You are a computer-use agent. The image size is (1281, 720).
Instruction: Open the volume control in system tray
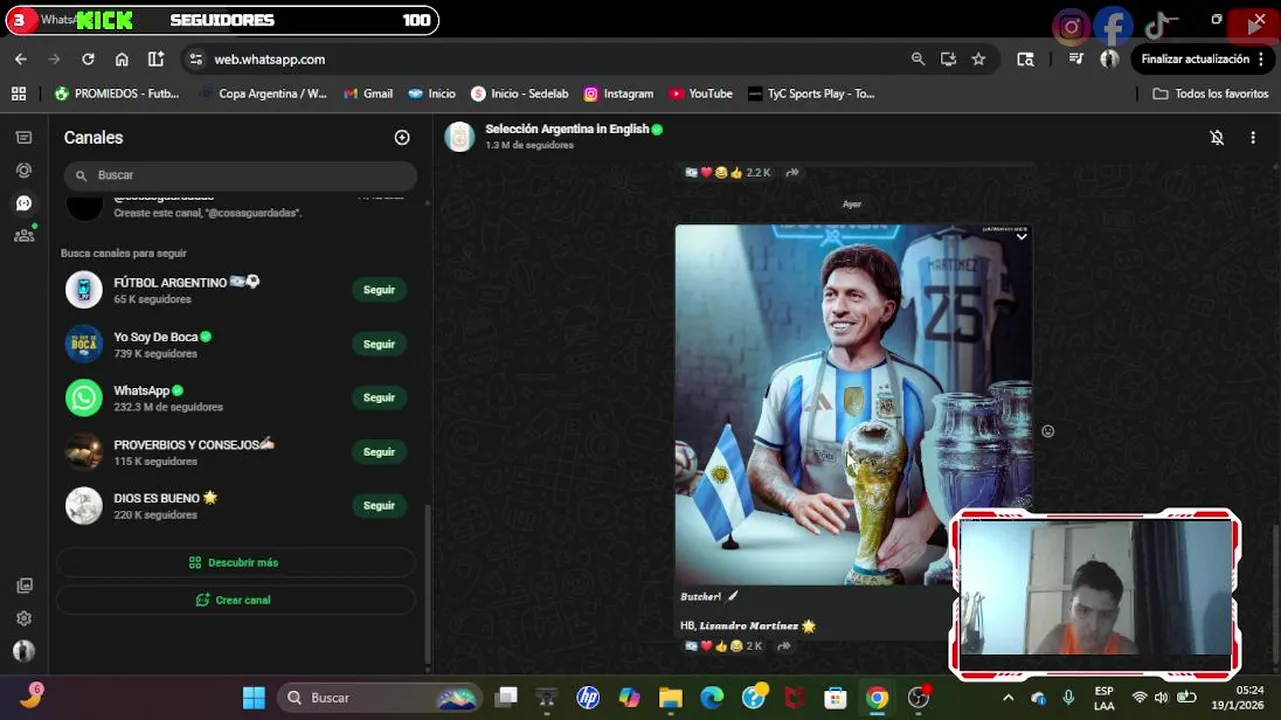tap(1161, 697)
